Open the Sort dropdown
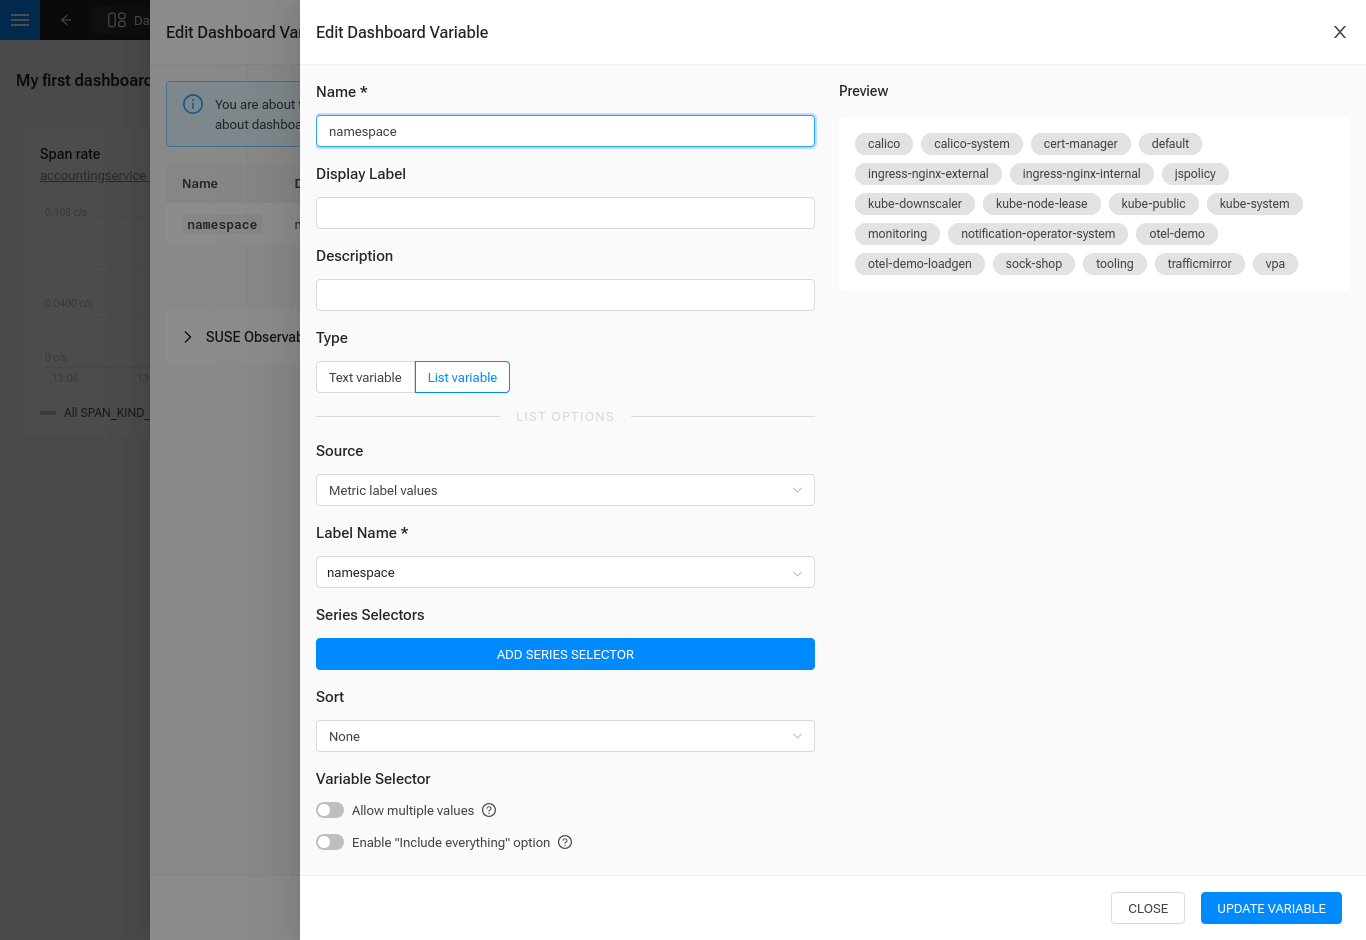This screenshot has width=1366, height=940. (x=565, y=736)
